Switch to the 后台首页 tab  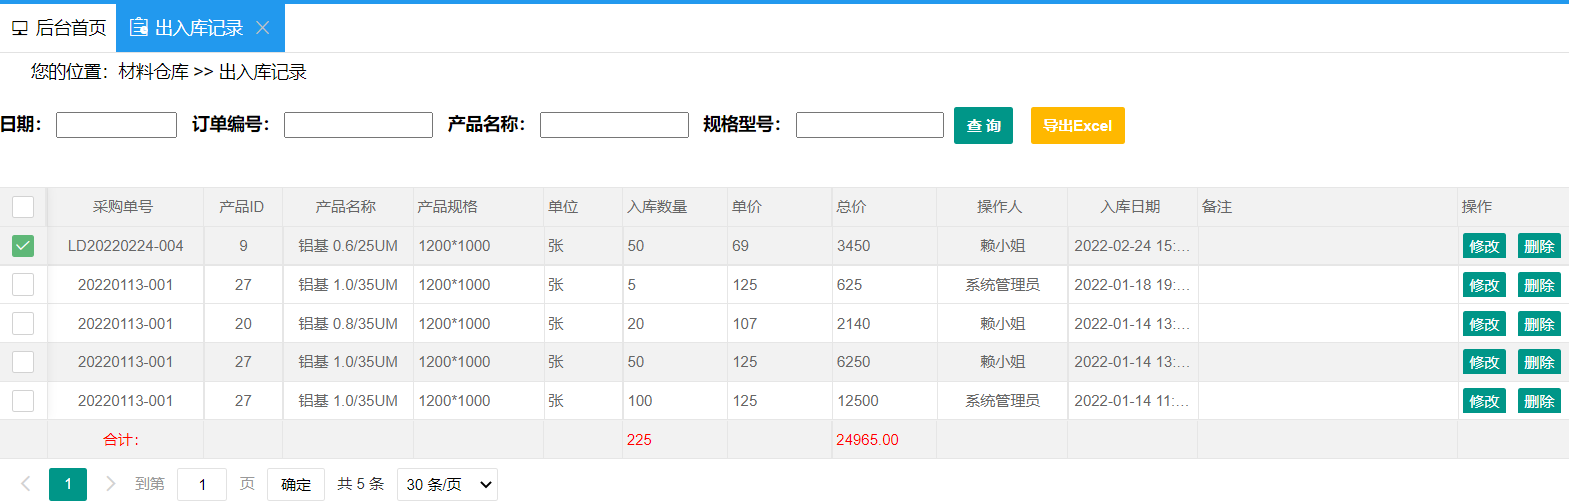point(59,28)
